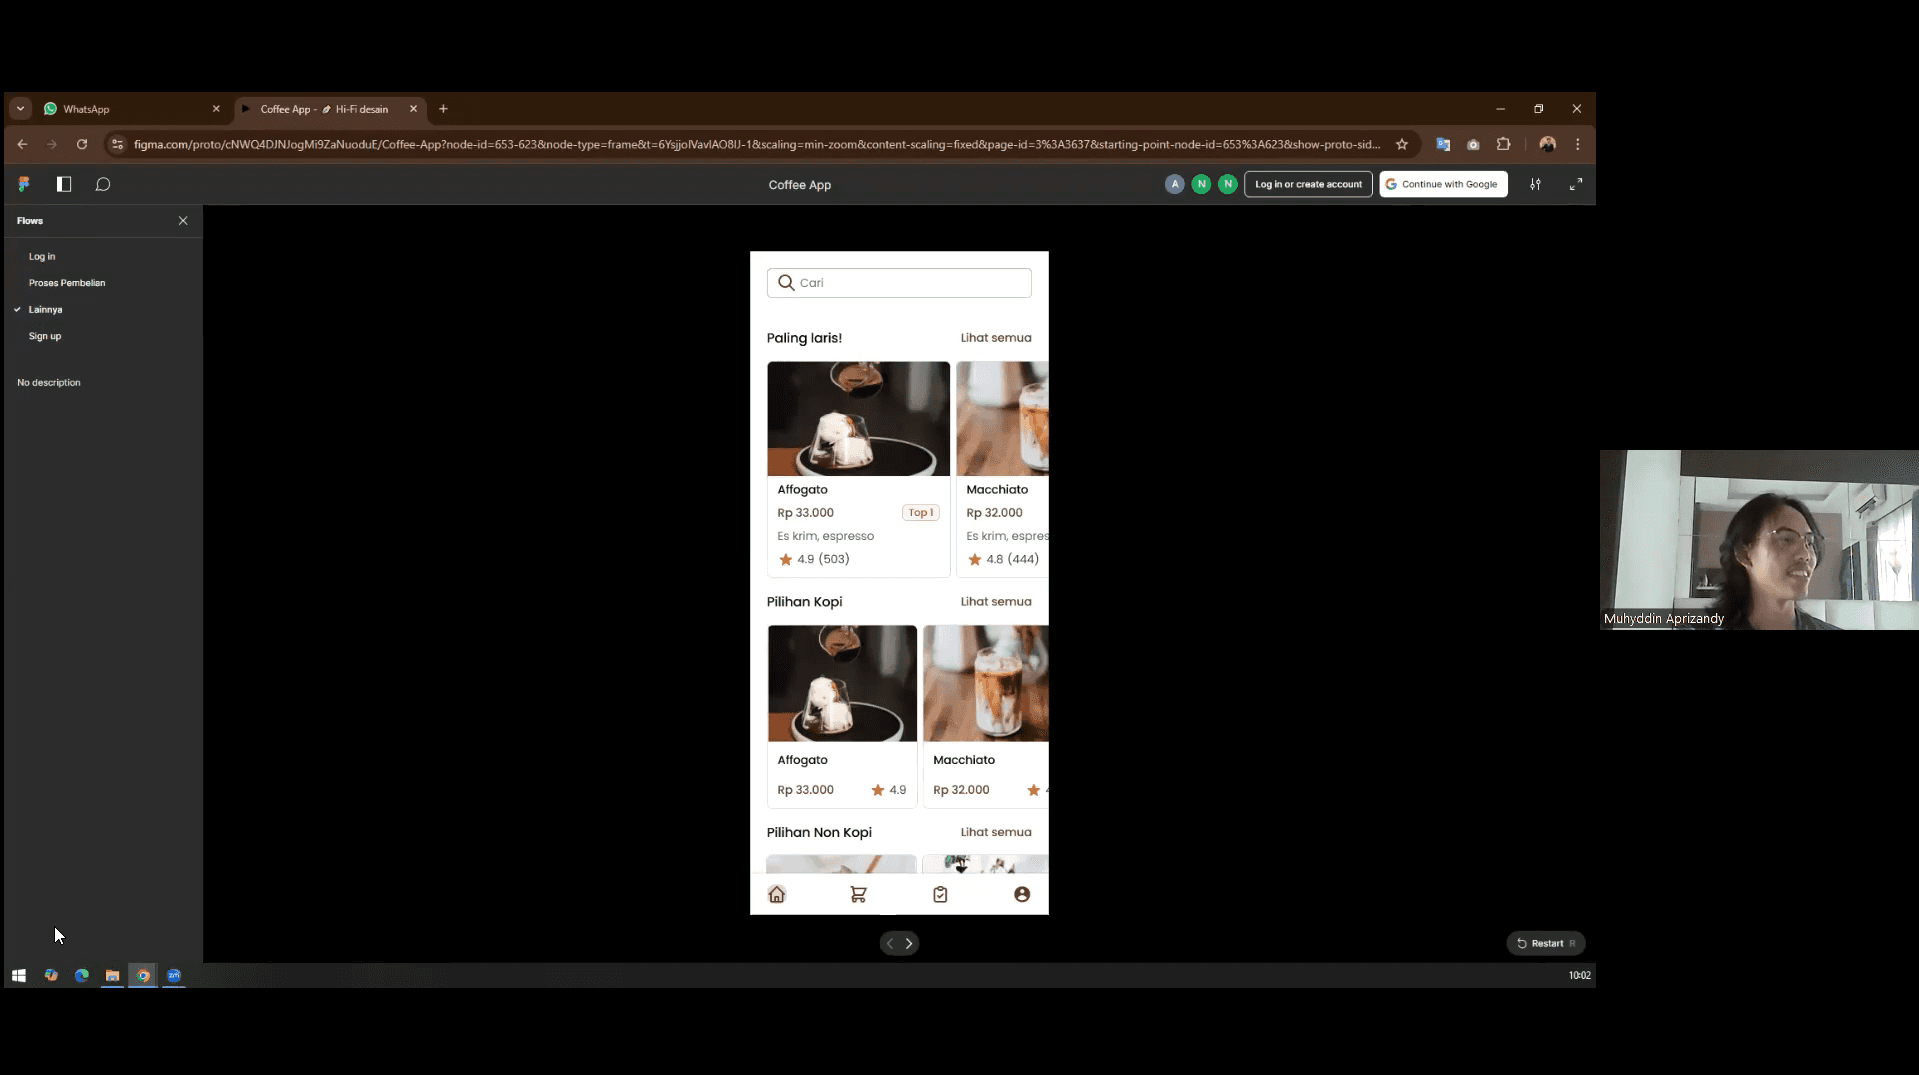Select the Log in flow
1919x1075 pixels.
(x=42, y=257)
